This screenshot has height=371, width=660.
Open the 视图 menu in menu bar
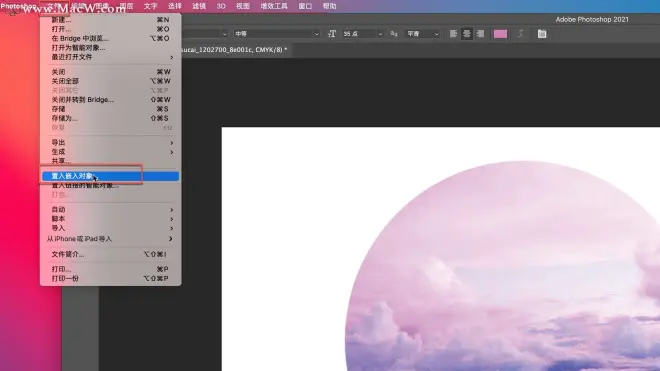(x=243, y=6)
